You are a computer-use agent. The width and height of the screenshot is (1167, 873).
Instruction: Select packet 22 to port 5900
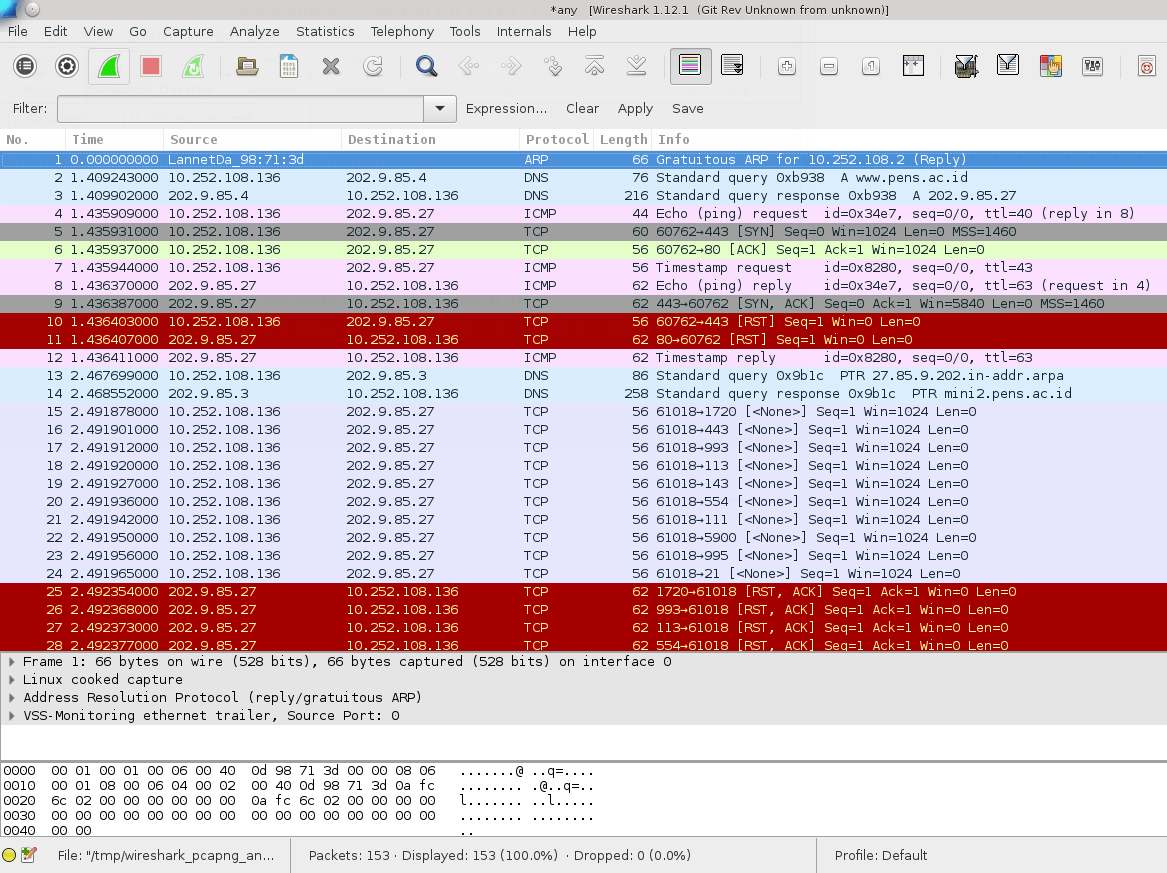[584, 537]
